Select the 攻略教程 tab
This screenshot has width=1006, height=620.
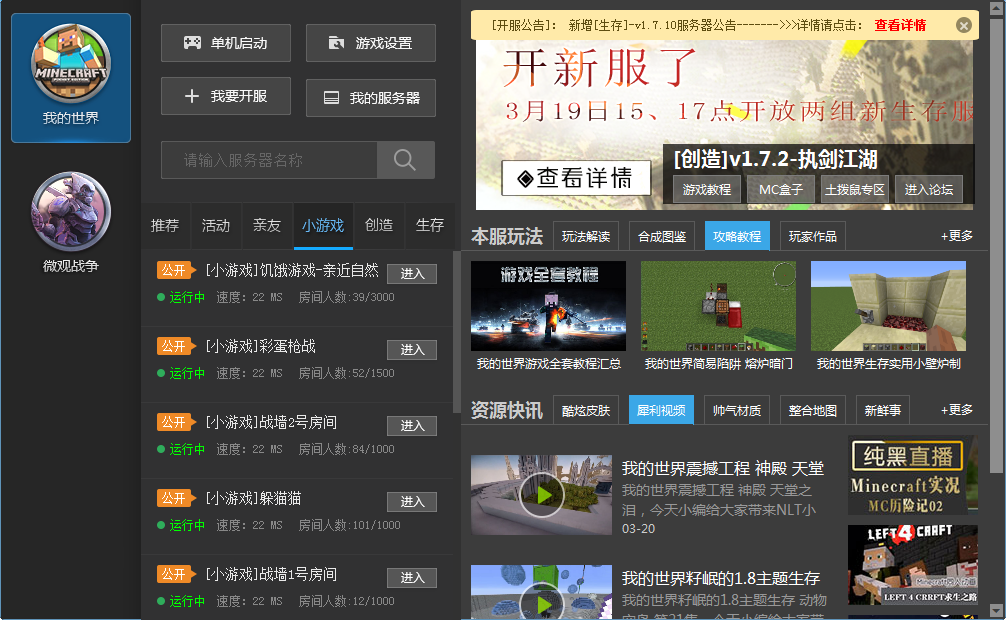[x=737, y=236]
